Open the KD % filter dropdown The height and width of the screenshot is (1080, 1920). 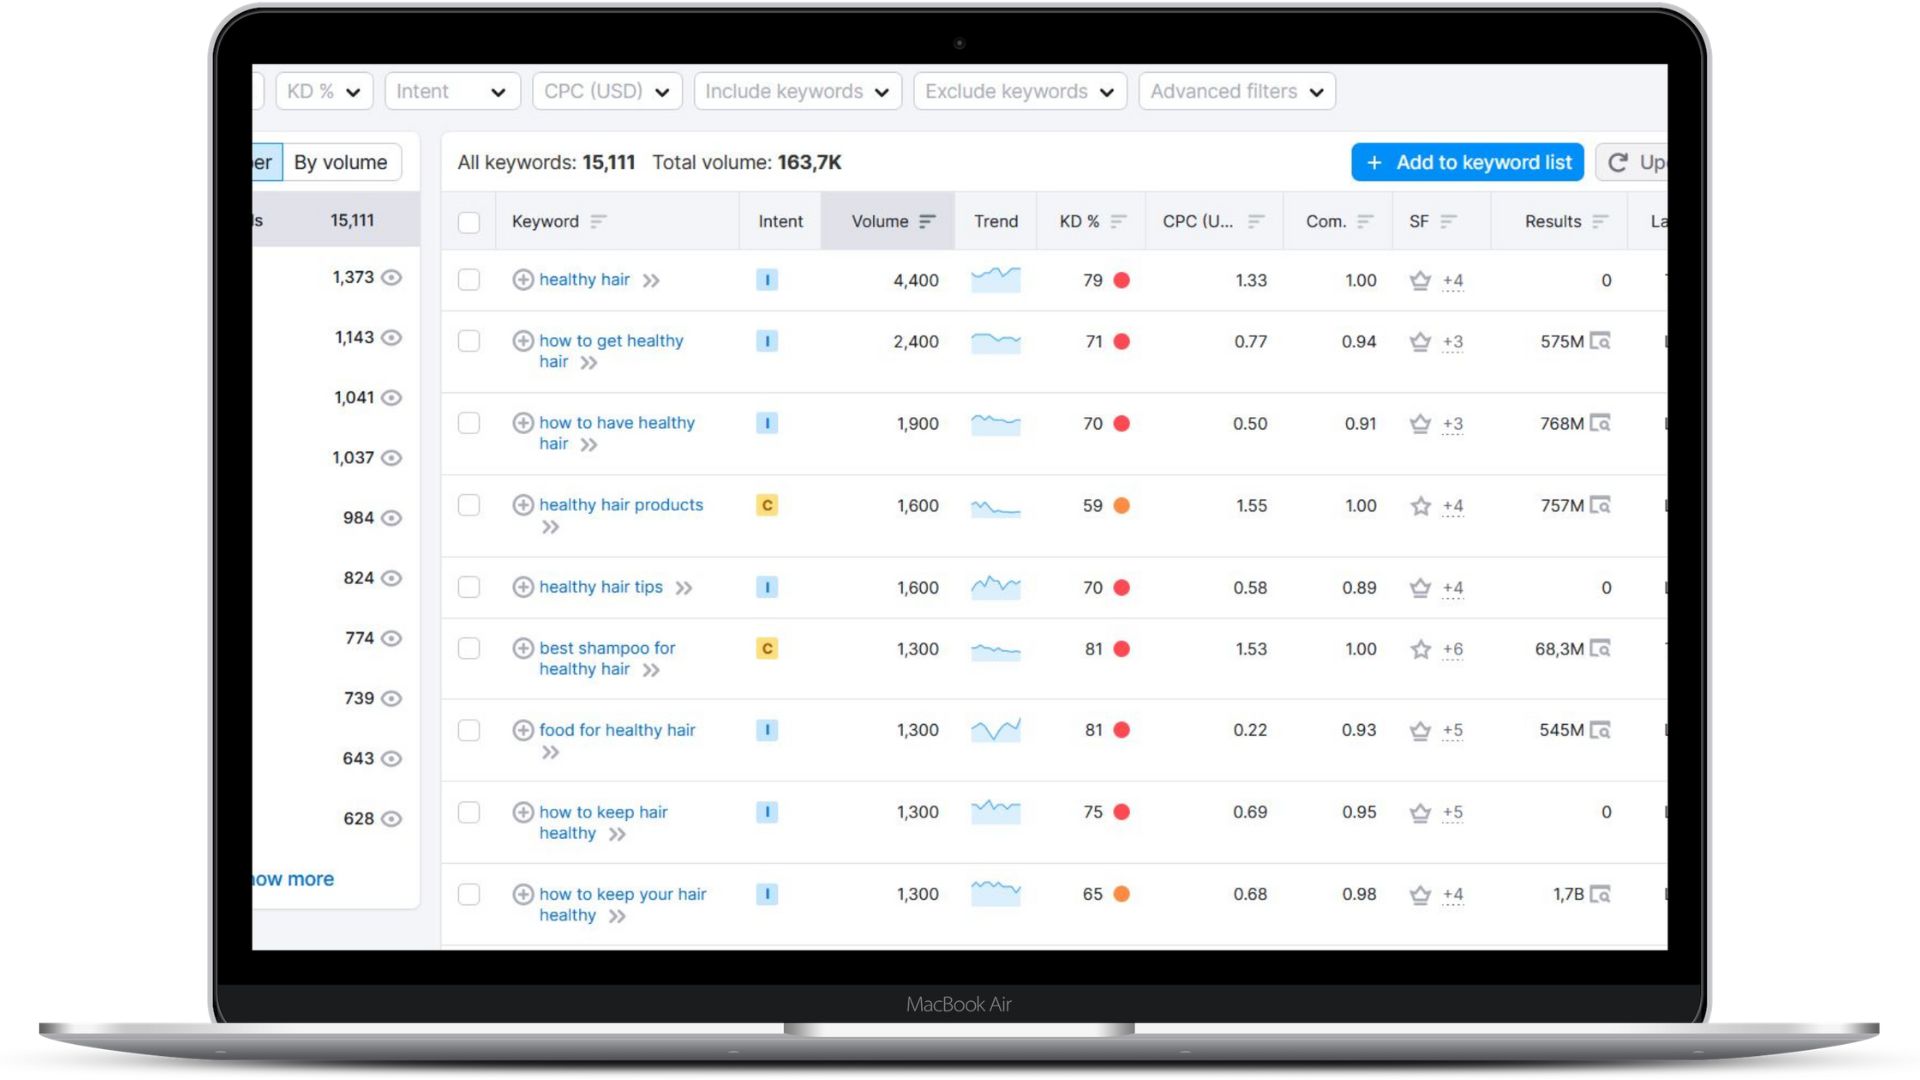tap(323, 92)
